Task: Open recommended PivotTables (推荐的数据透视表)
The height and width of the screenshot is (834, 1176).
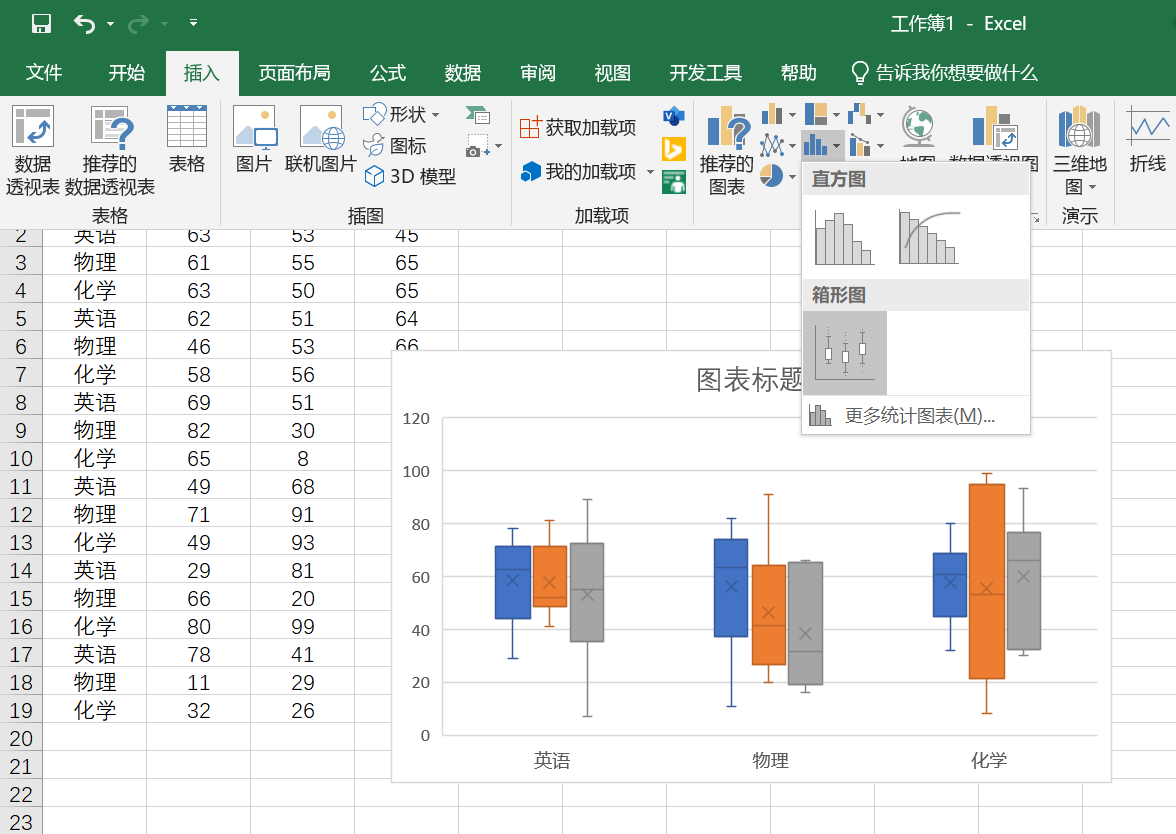Action: (110, 150)
